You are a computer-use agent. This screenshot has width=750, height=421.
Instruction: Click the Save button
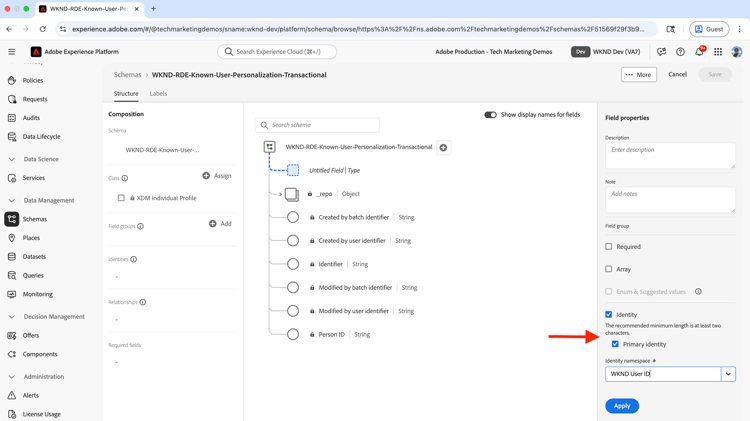click(x=715, y=75)
